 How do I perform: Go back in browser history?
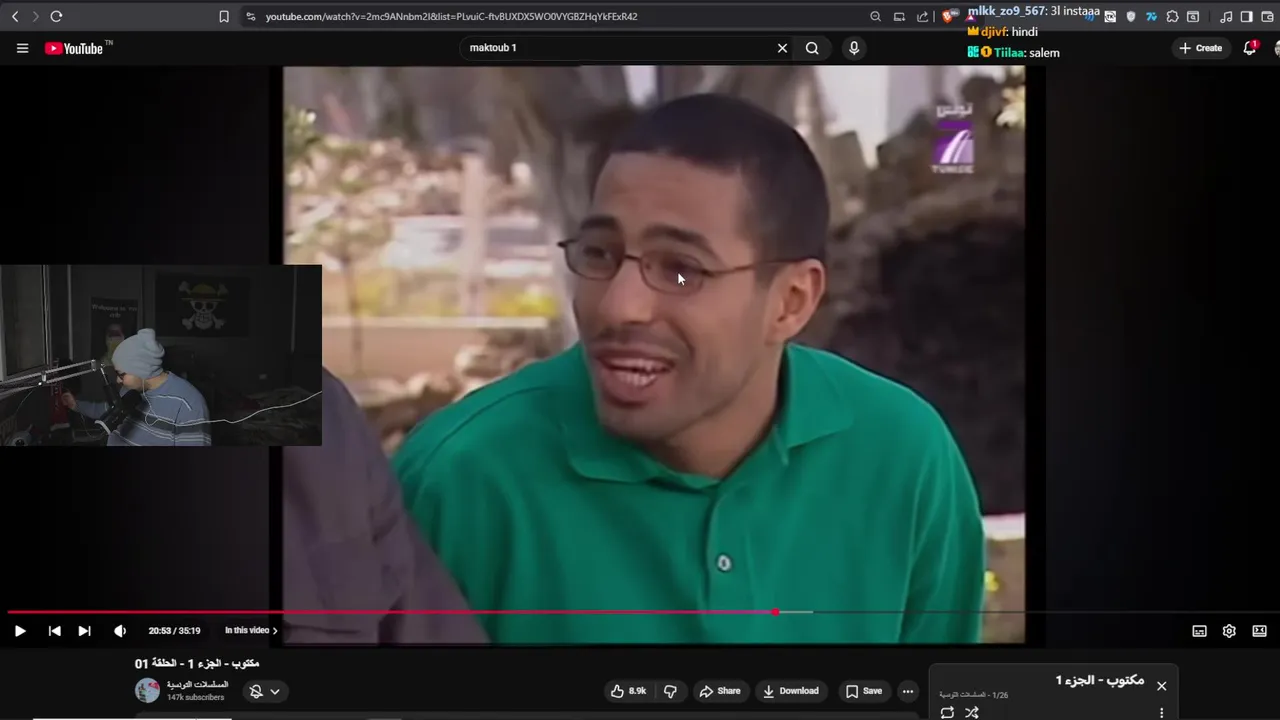[15, 16]
